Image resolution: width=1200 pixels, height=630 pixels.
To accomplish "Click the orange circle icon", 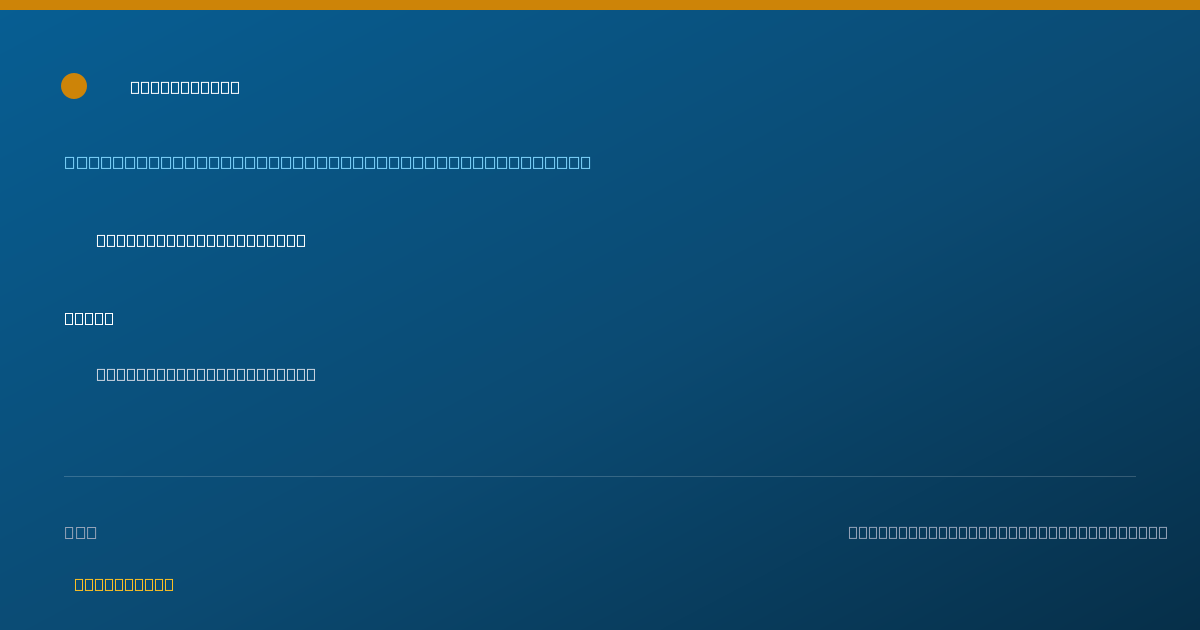I will [74, 86].
